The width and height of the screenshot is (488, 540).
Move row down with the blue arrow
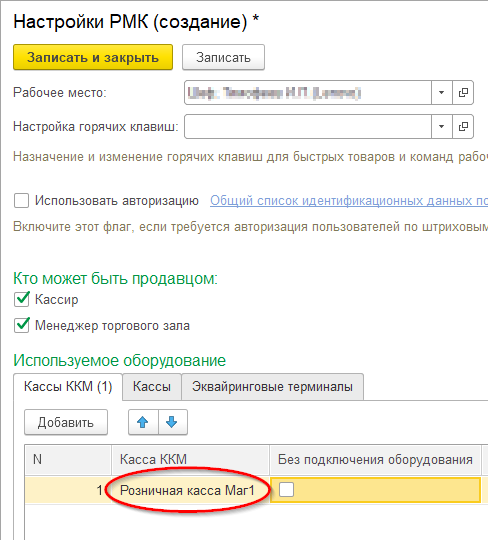(173, 422)
